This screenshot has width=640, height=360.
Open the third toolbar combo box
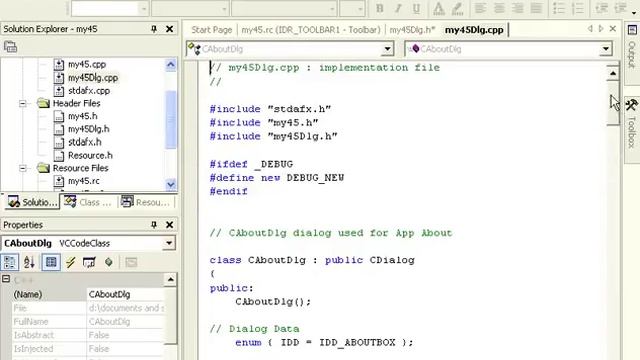point(332,9)
